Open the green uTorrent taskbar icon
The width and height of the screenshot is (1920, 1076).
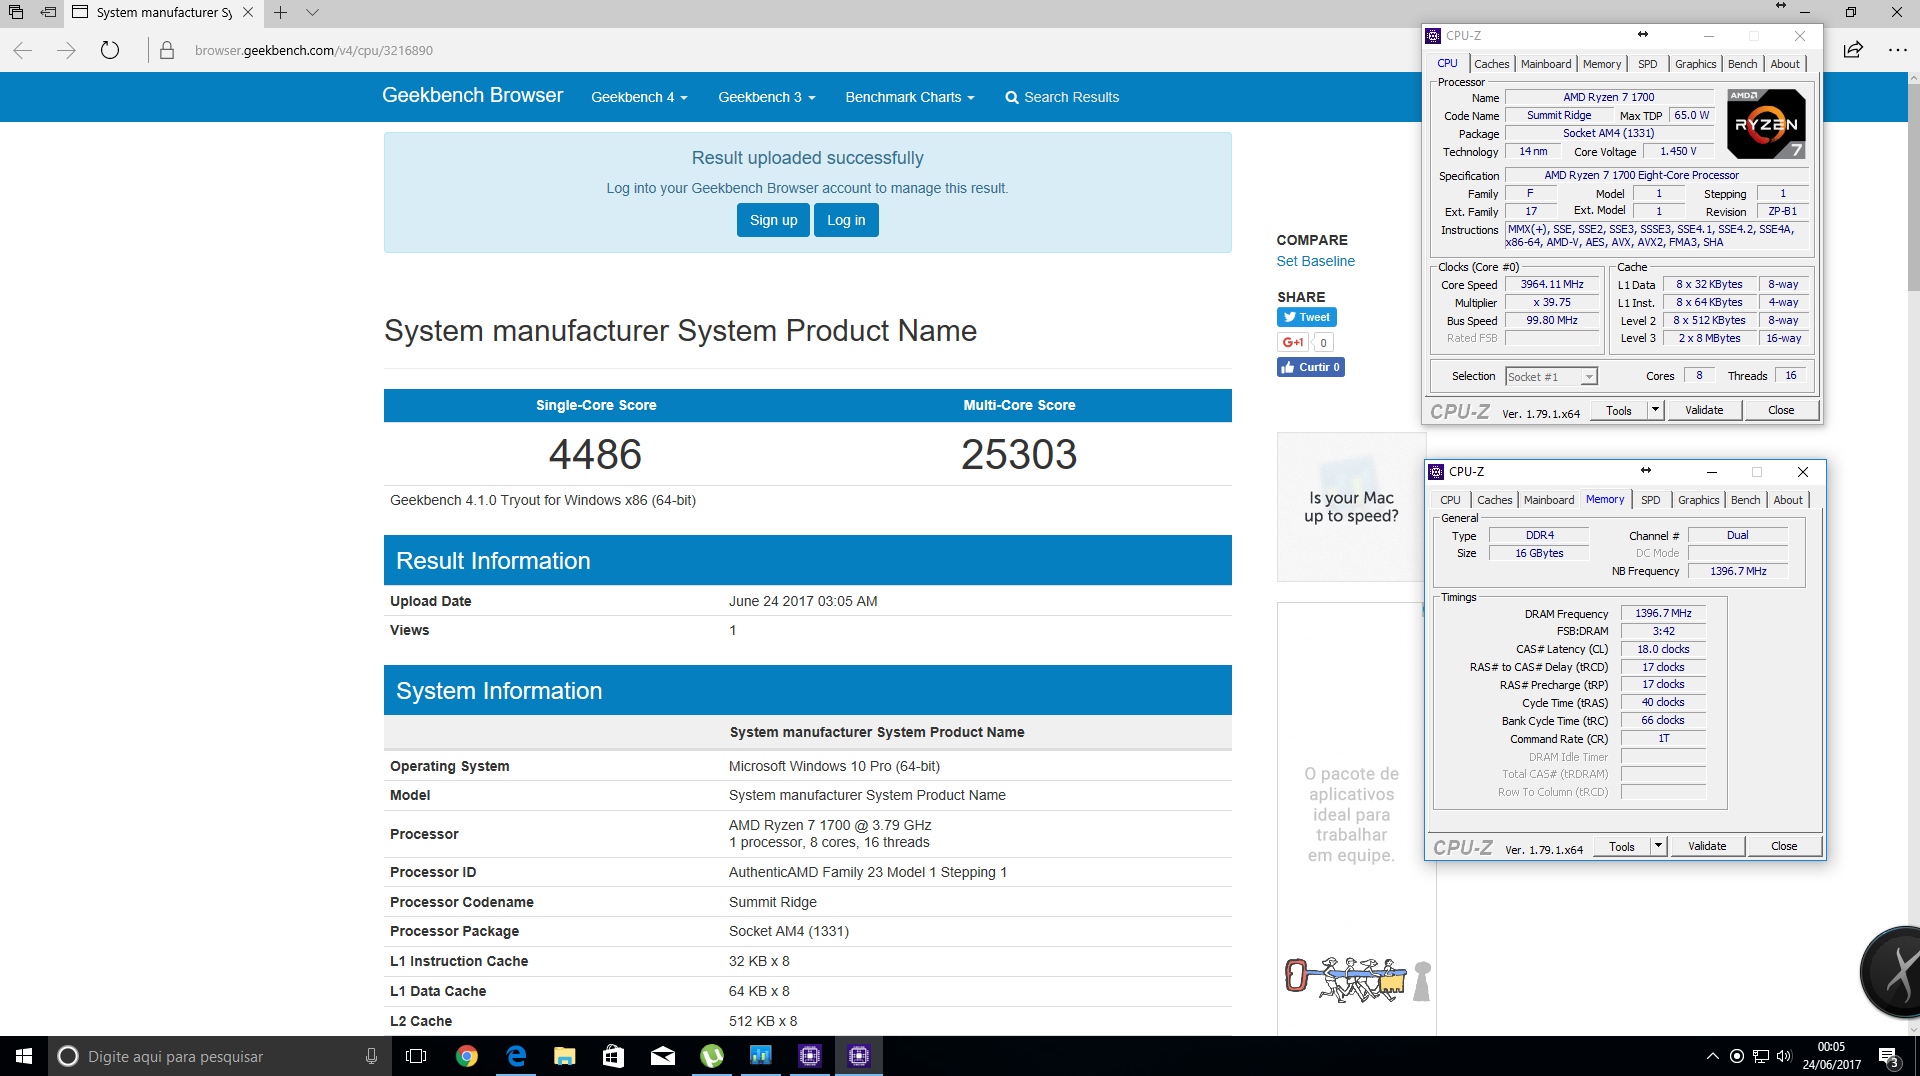coord(711,1056)
